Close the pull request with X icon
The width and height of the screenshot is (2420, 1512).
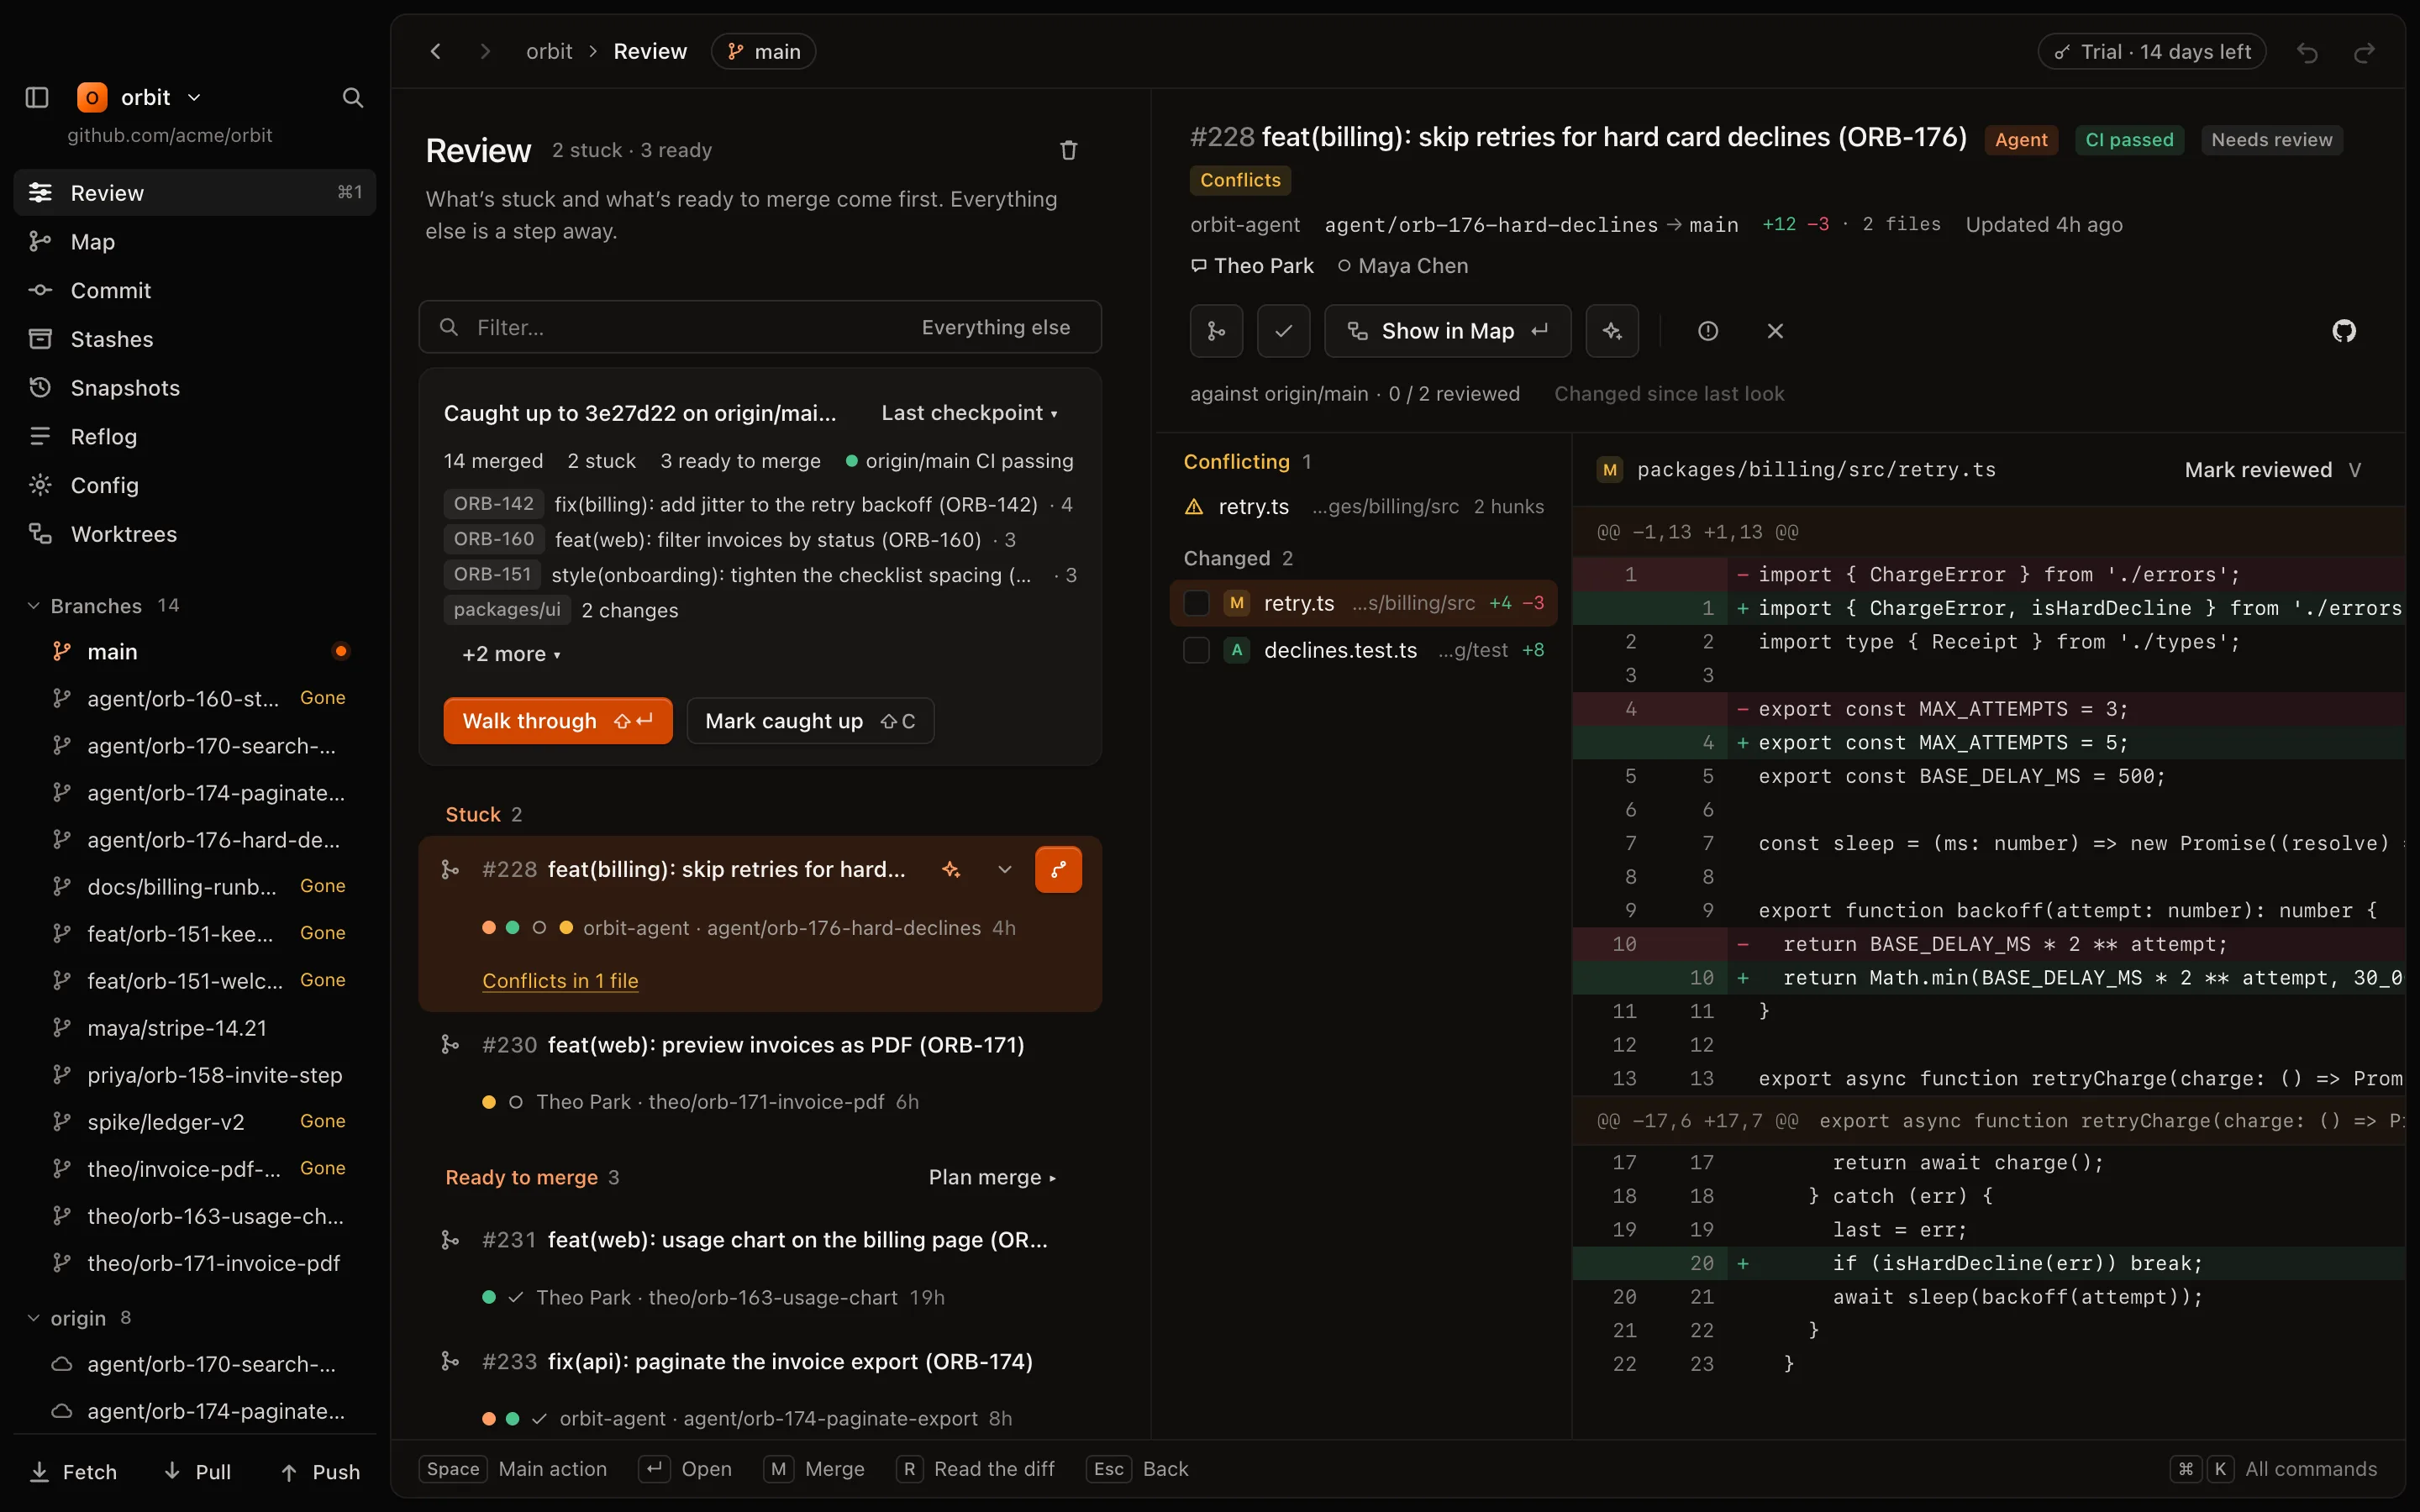pyautogui.click(x=1775, y=331)
